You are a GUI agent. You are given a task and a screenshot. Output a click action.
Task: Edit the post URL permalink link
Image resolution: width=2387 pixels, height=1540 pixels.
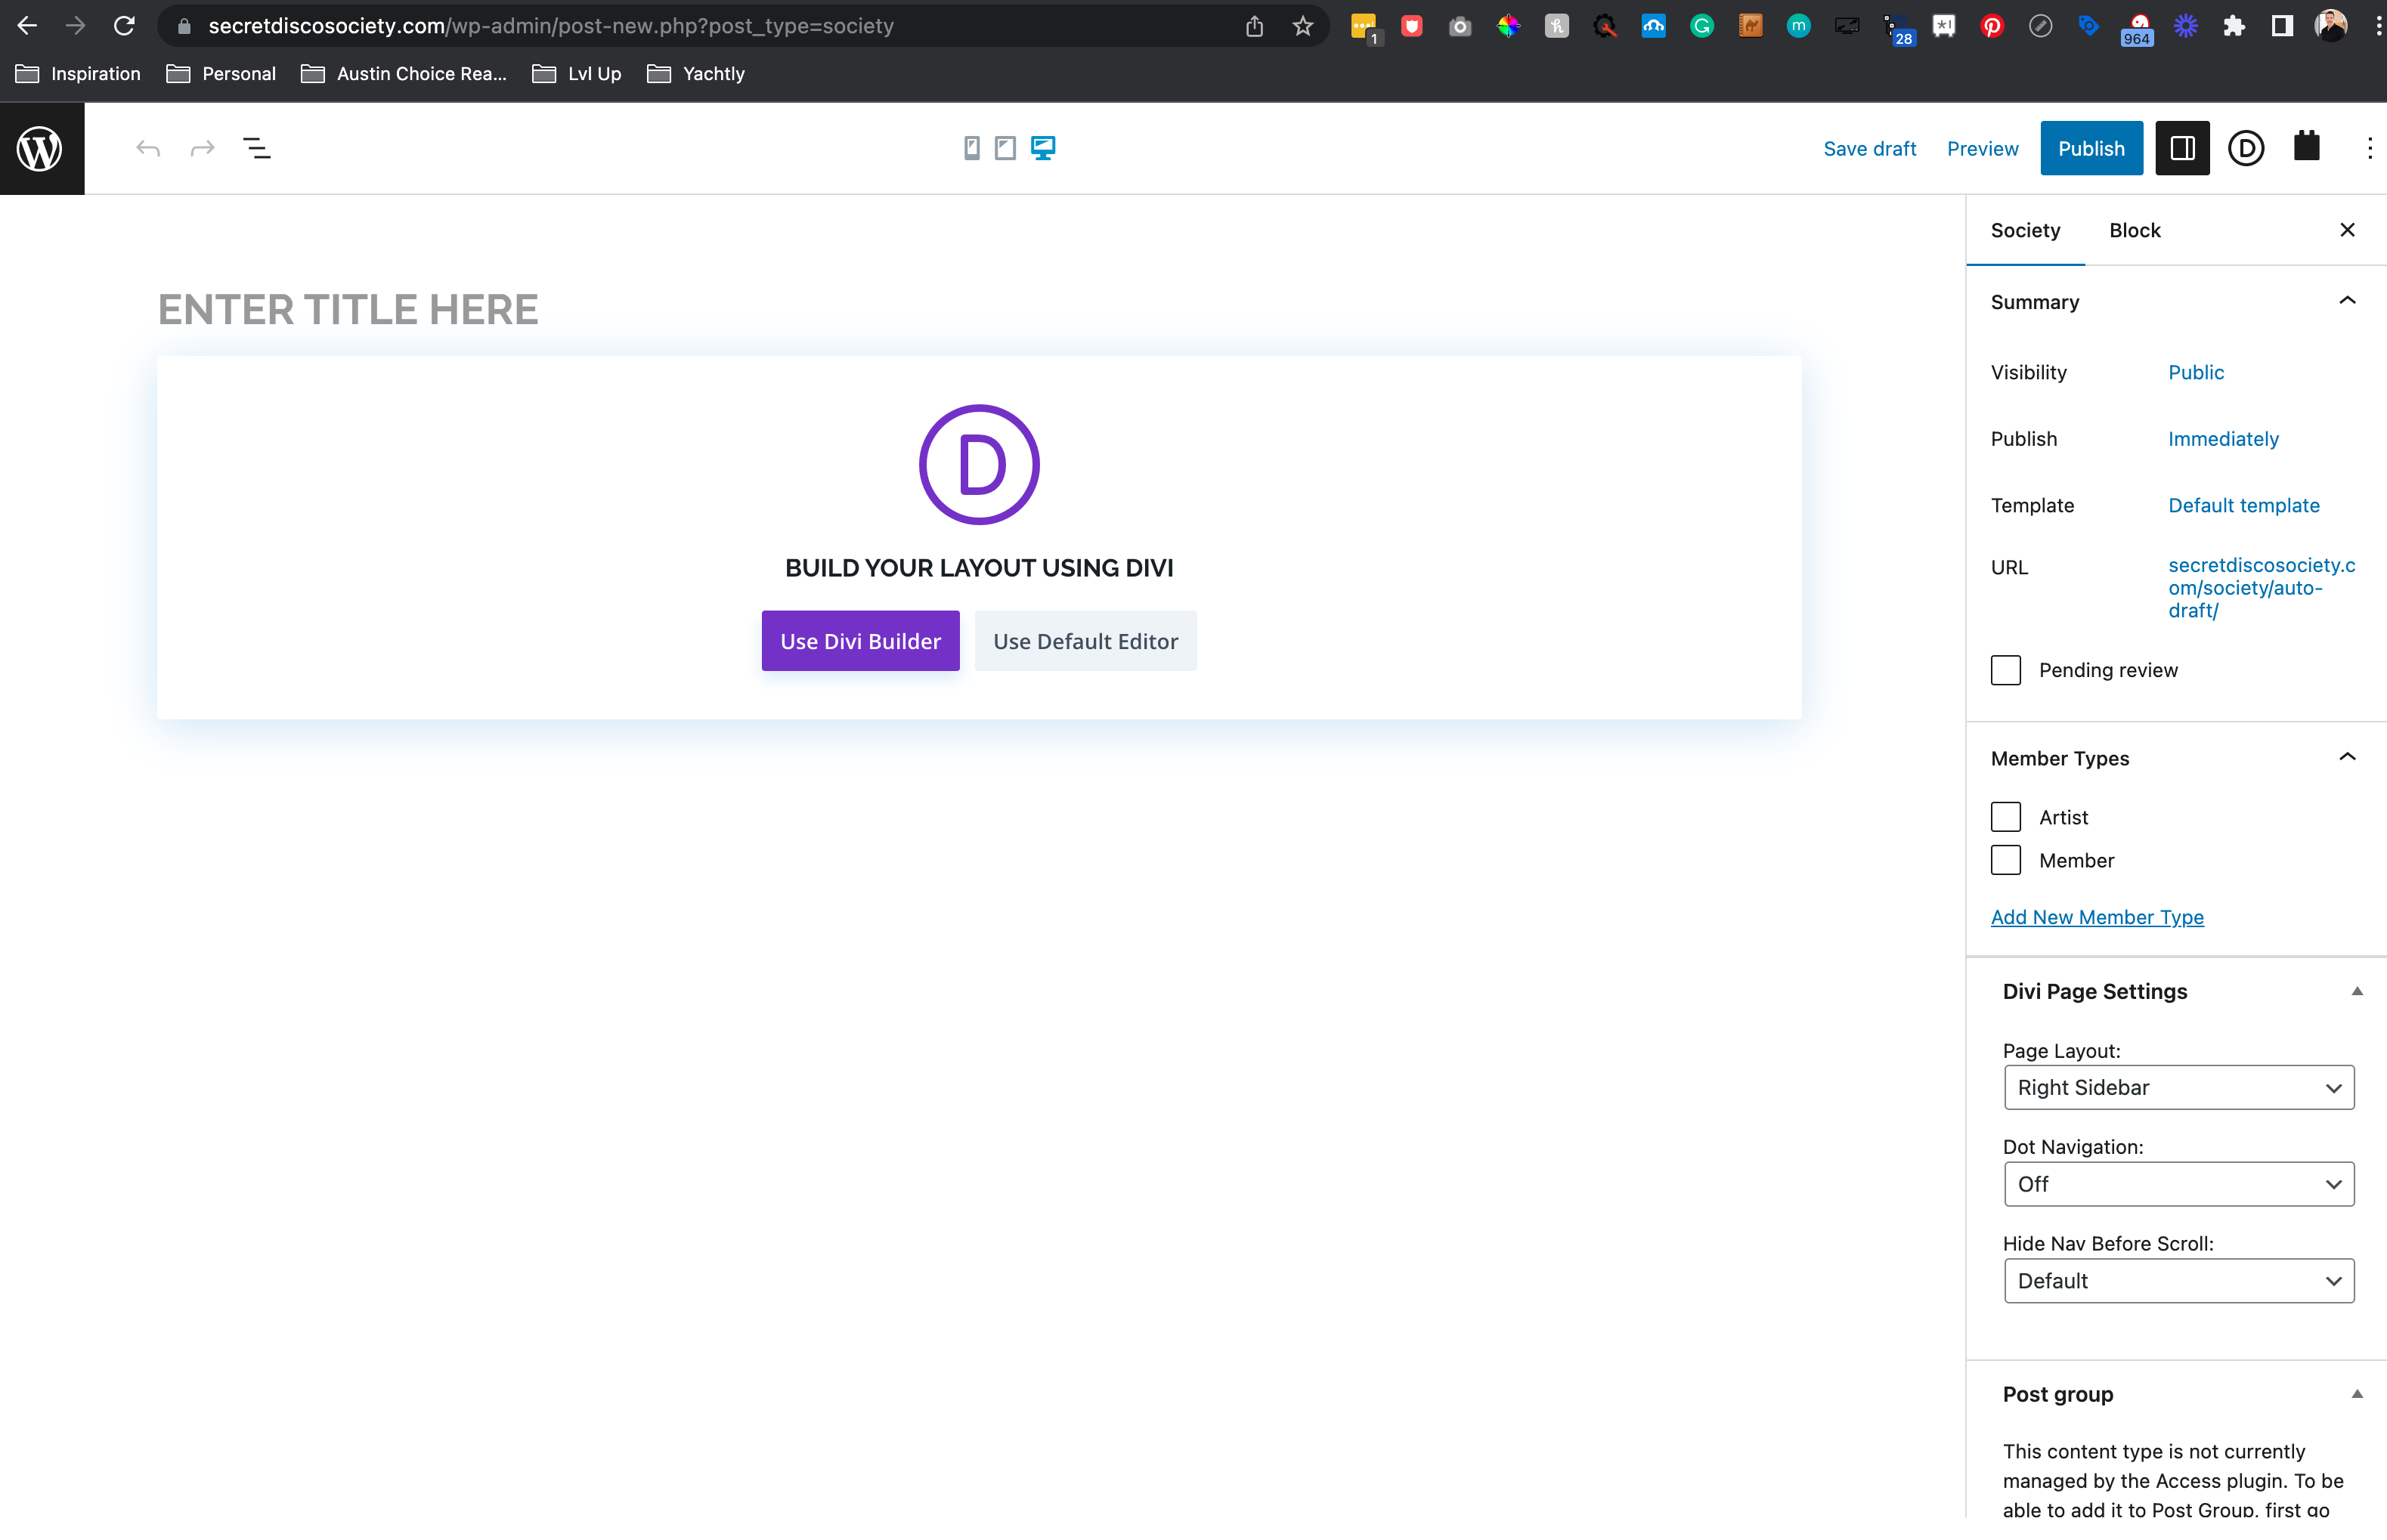tap(2261, 588)
